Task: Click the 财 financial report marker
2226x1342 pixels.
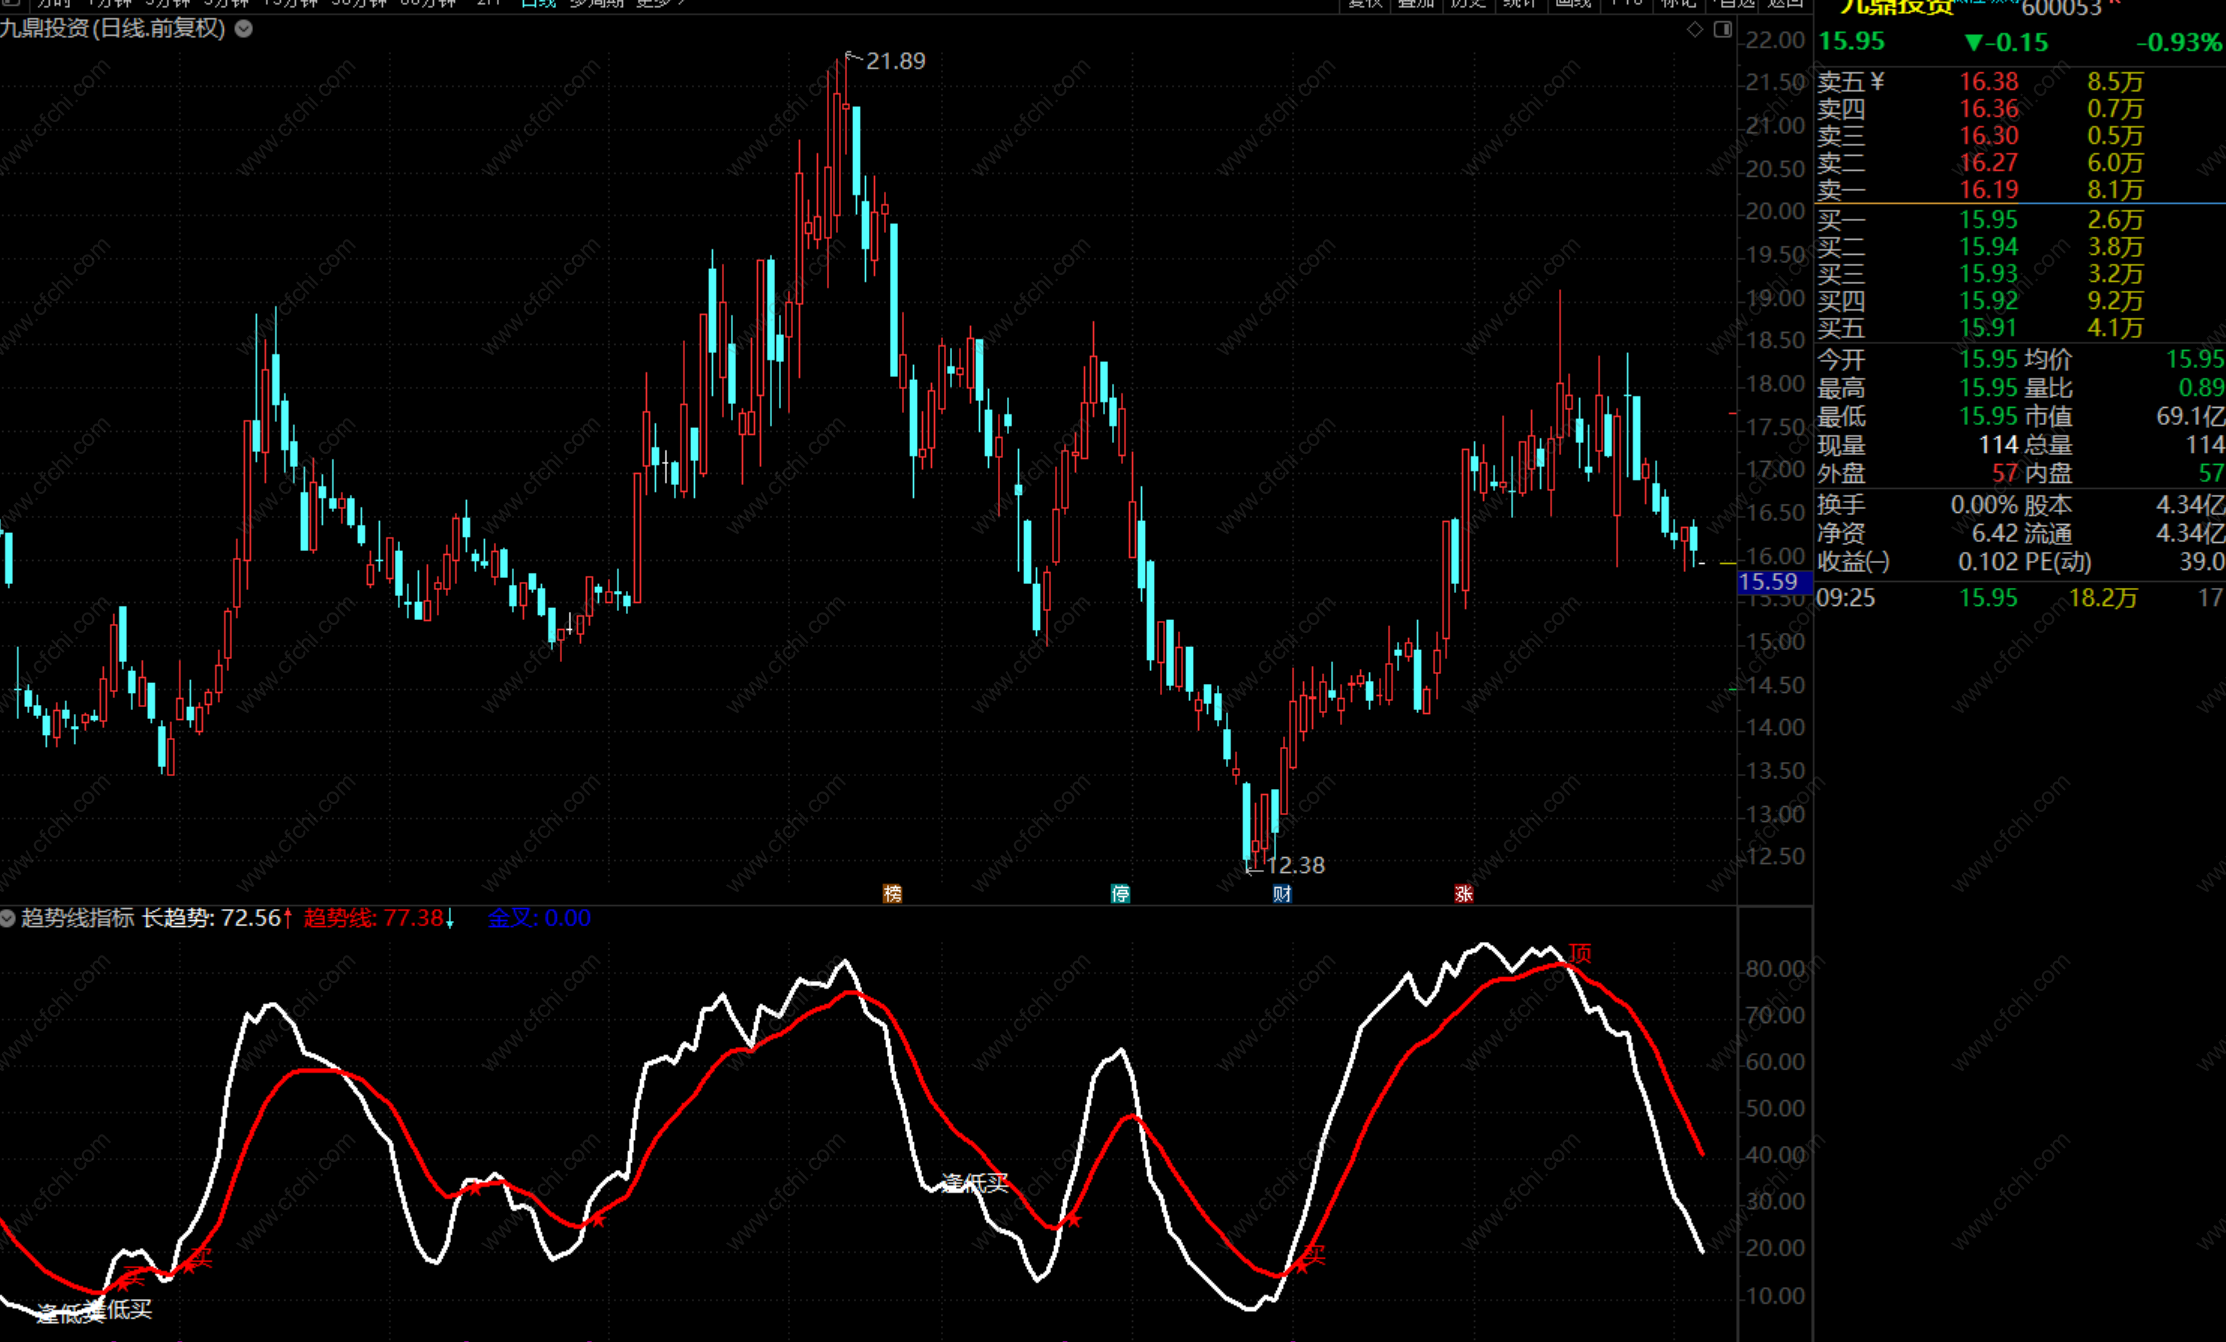Action: click(1281, 893)
